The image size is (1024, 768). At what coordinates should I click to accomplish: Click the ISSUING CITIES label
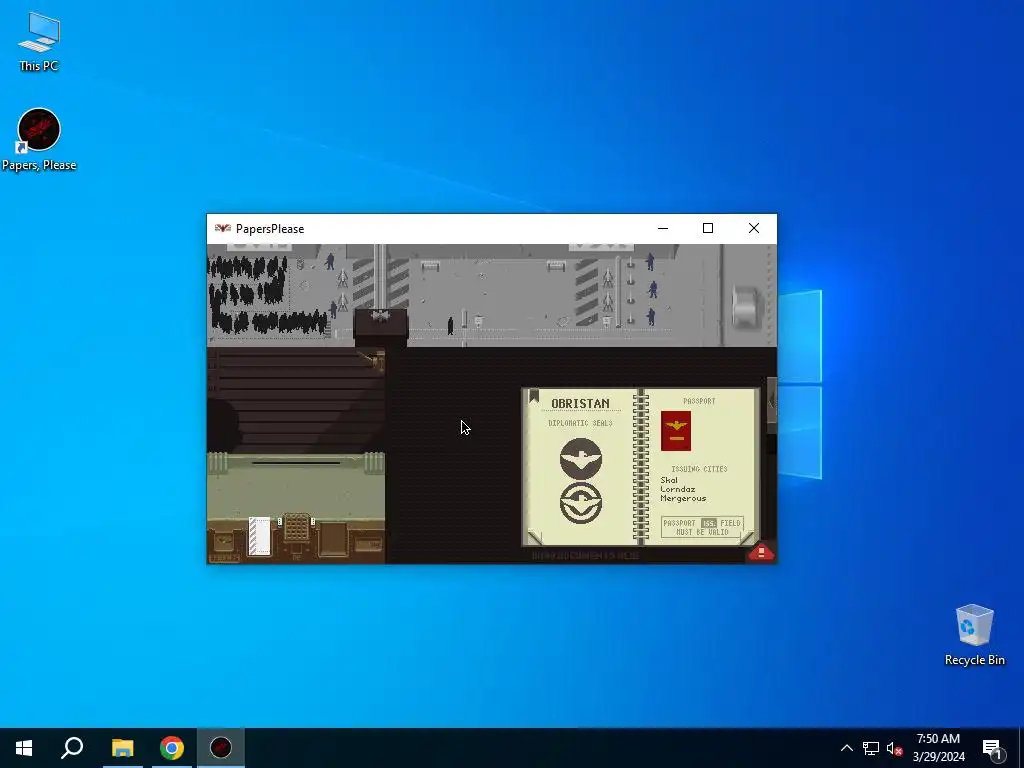699,469
